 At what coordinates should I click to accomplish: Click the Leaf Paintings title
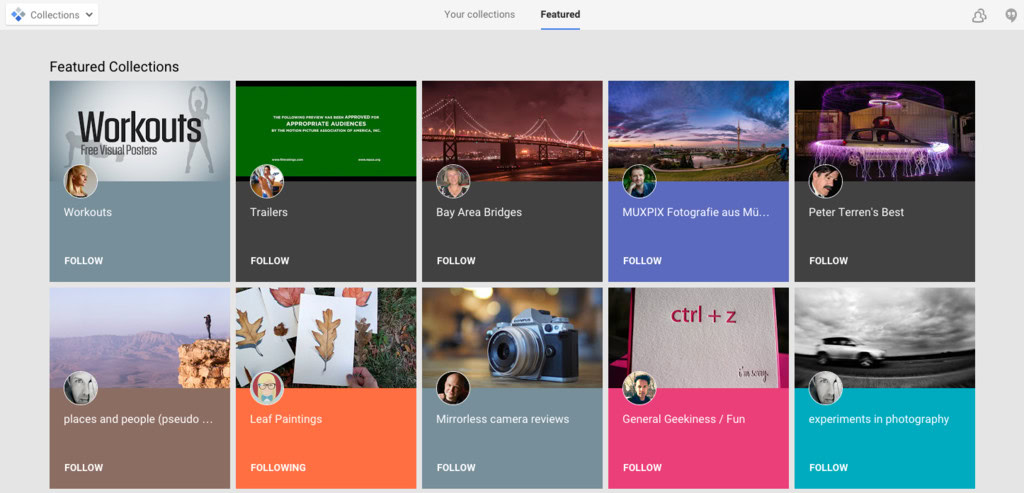pos(285,419)
